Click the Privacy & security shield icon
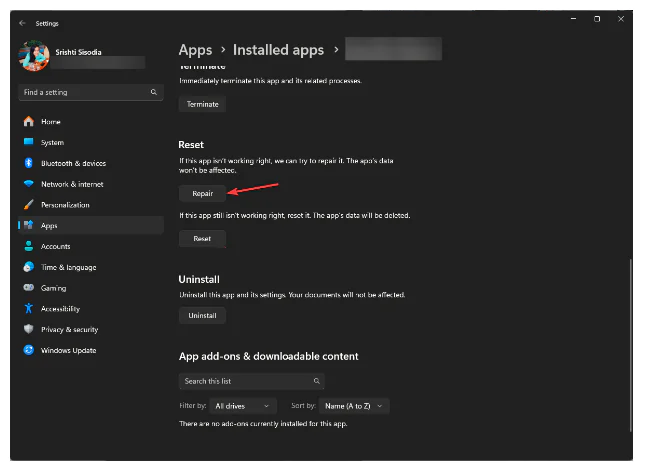 (29, 329)
